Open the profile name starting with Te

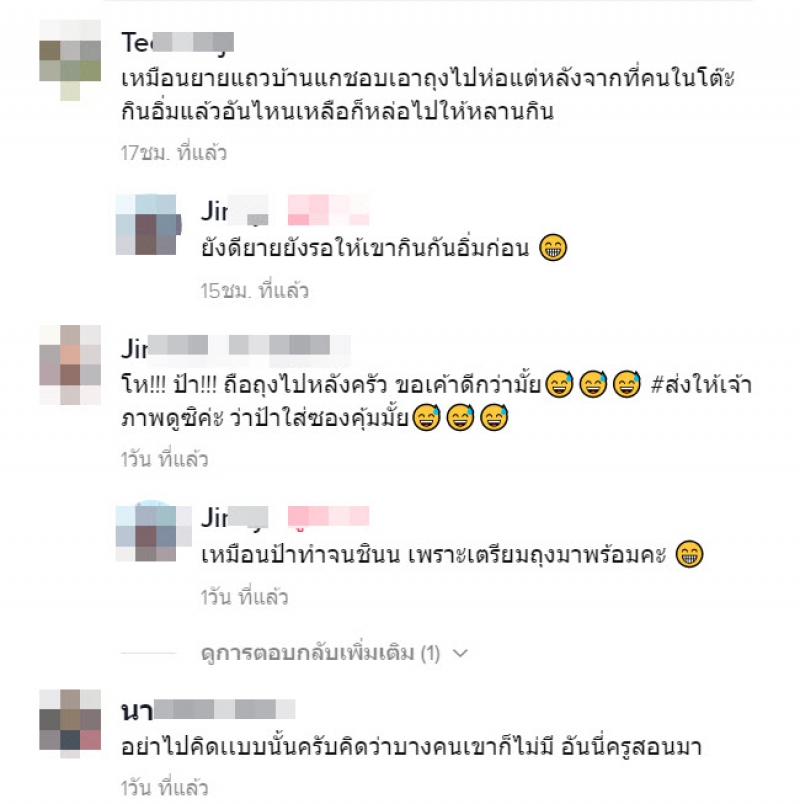click(177, 43)
